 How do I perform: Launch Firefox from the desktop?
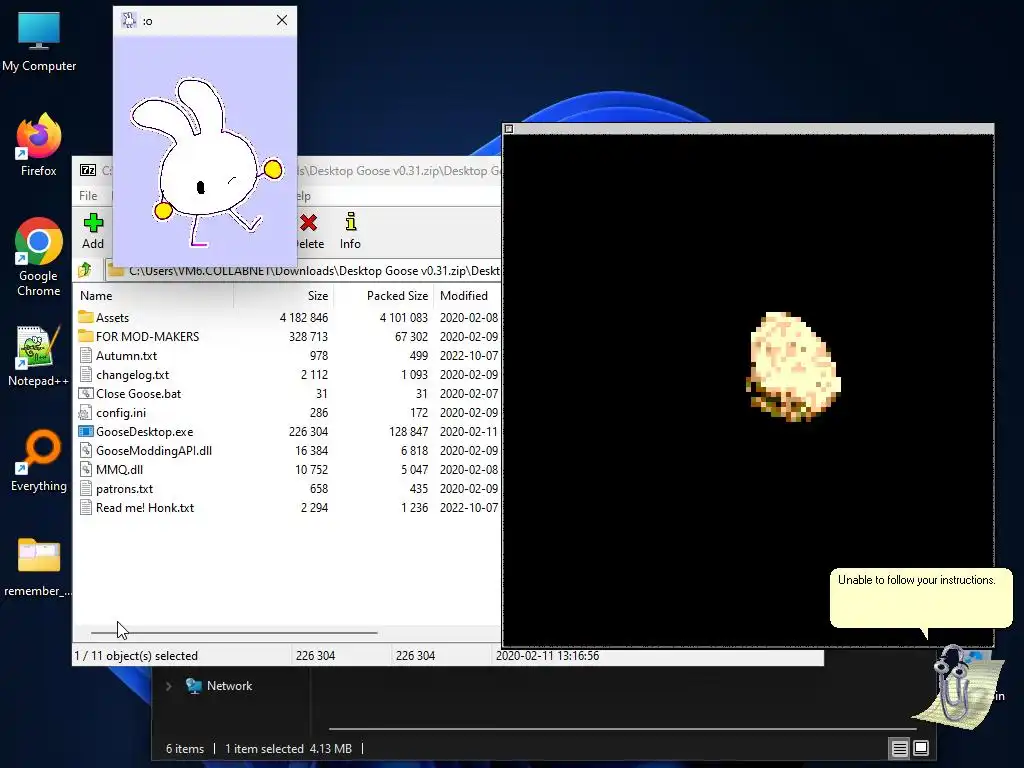tap(39, 145)
